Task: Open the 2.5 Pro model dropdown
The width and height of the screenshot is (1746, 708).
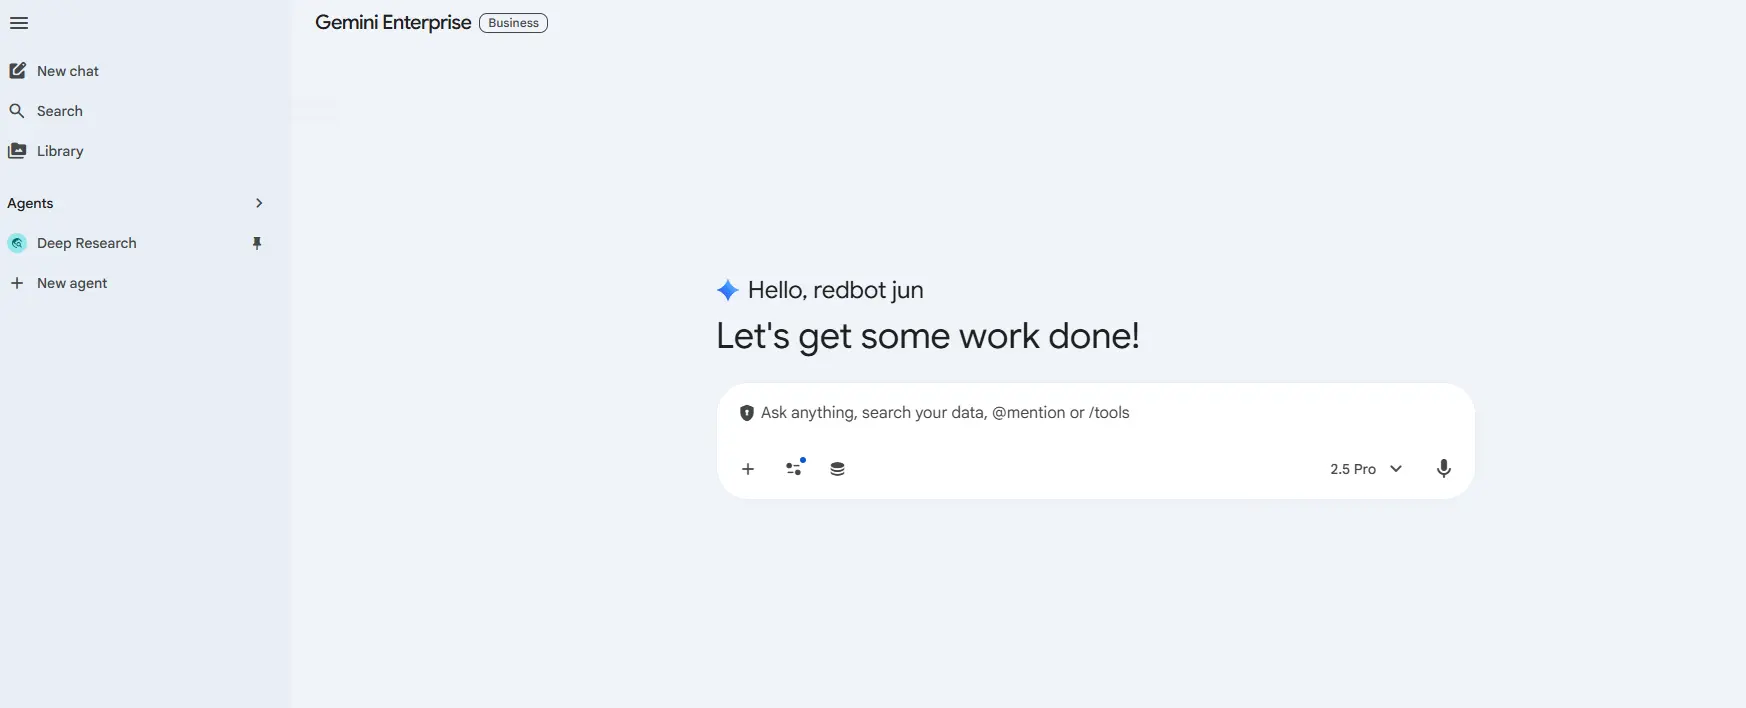Action: click(1366, 469)
